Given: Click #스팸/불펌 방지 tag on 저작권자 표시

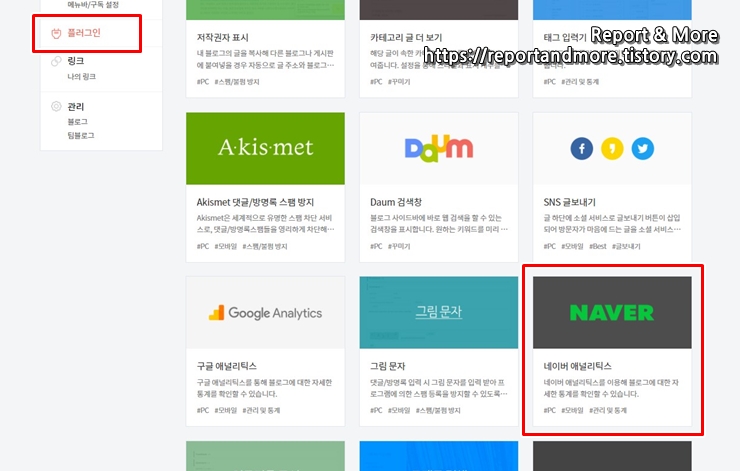Looking at the screenshot, I should tap(237, 82).
